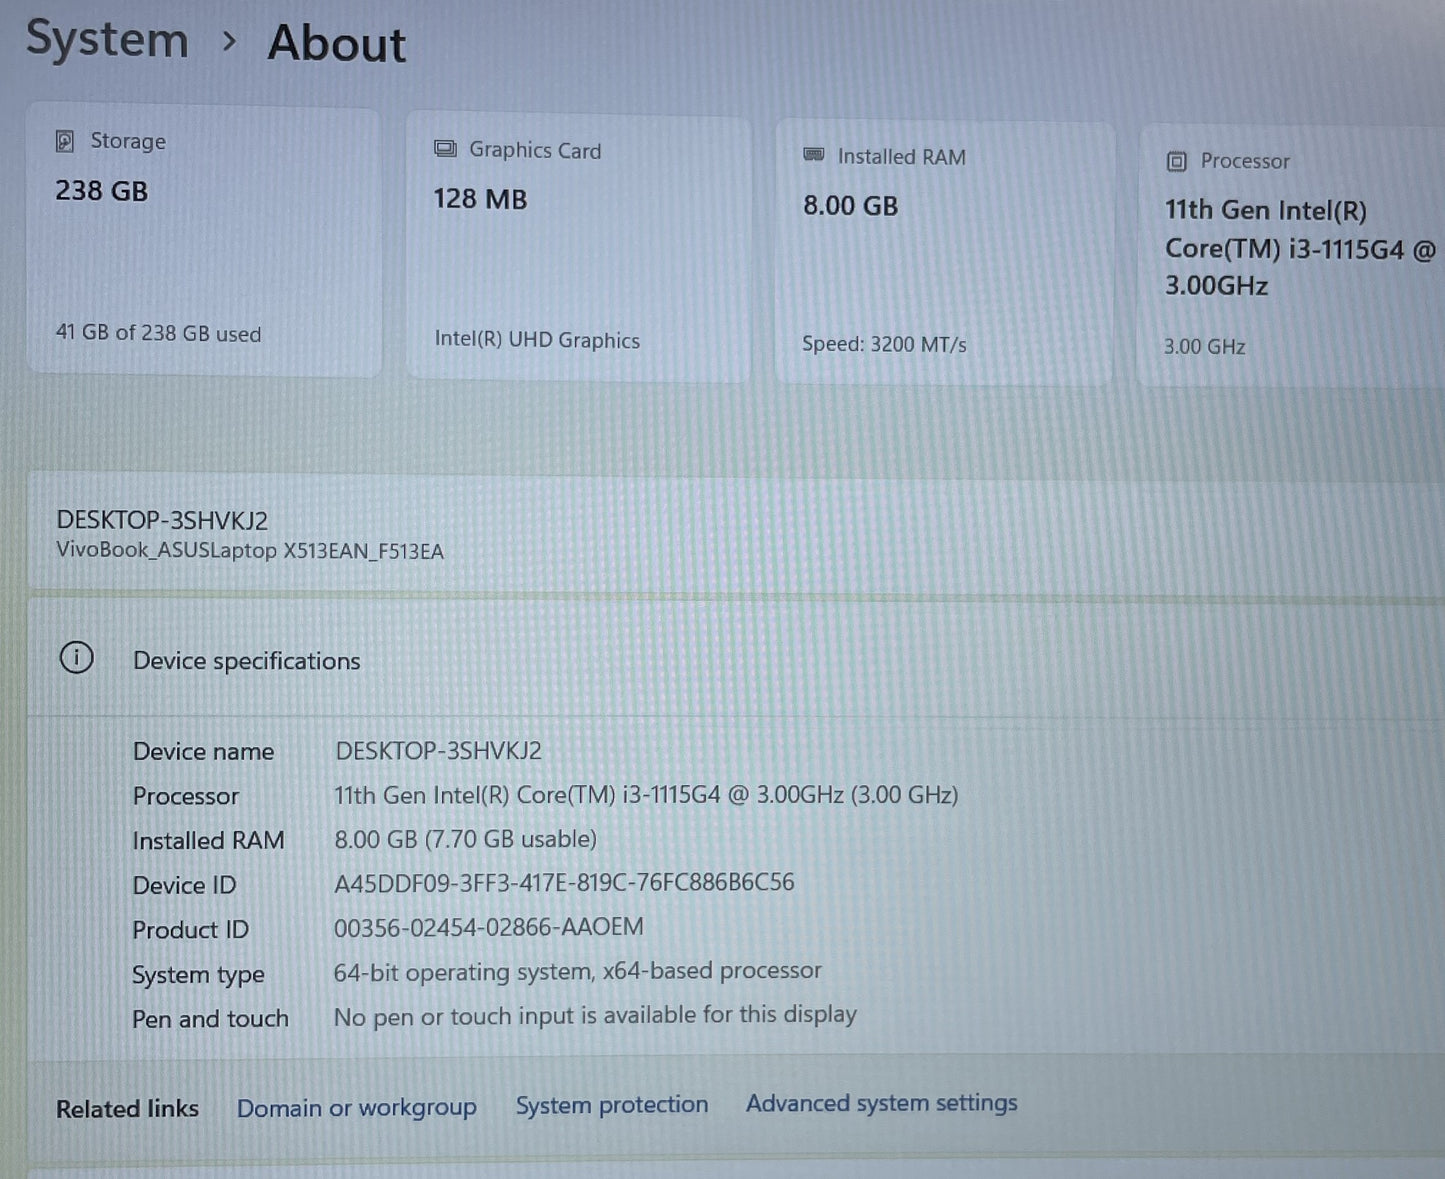
Task: Click the info icon beside Device specifications
Action: pos(76,658)
